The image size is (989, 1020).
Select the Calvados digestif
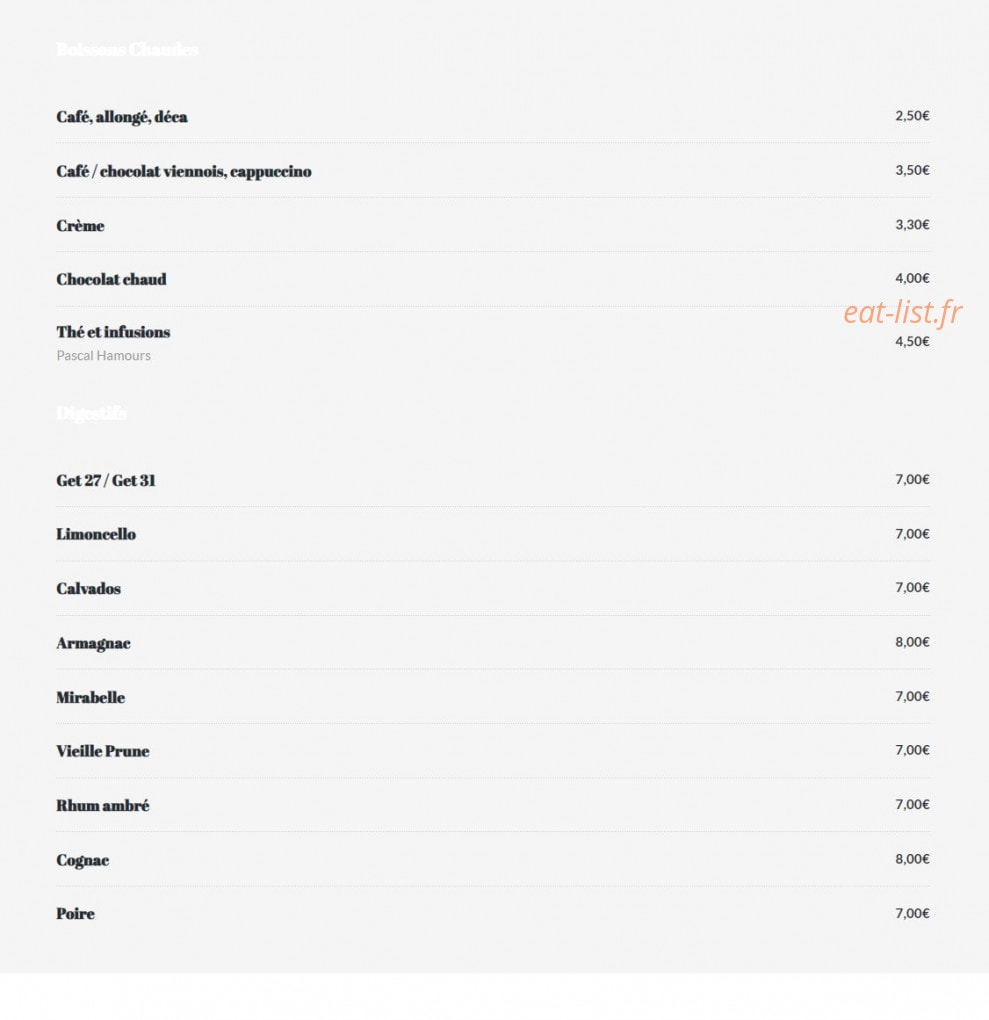[x=88, y=589]
